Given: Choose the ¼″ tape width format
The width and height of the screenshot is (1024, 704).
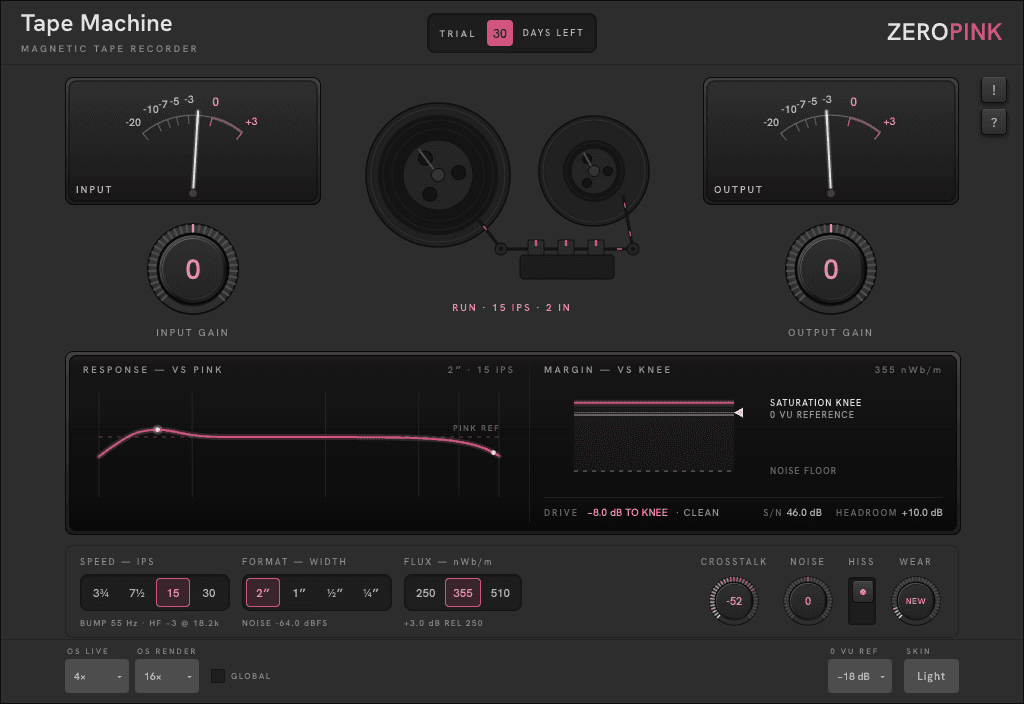Looking at the screenshot, I should [371, 593].
